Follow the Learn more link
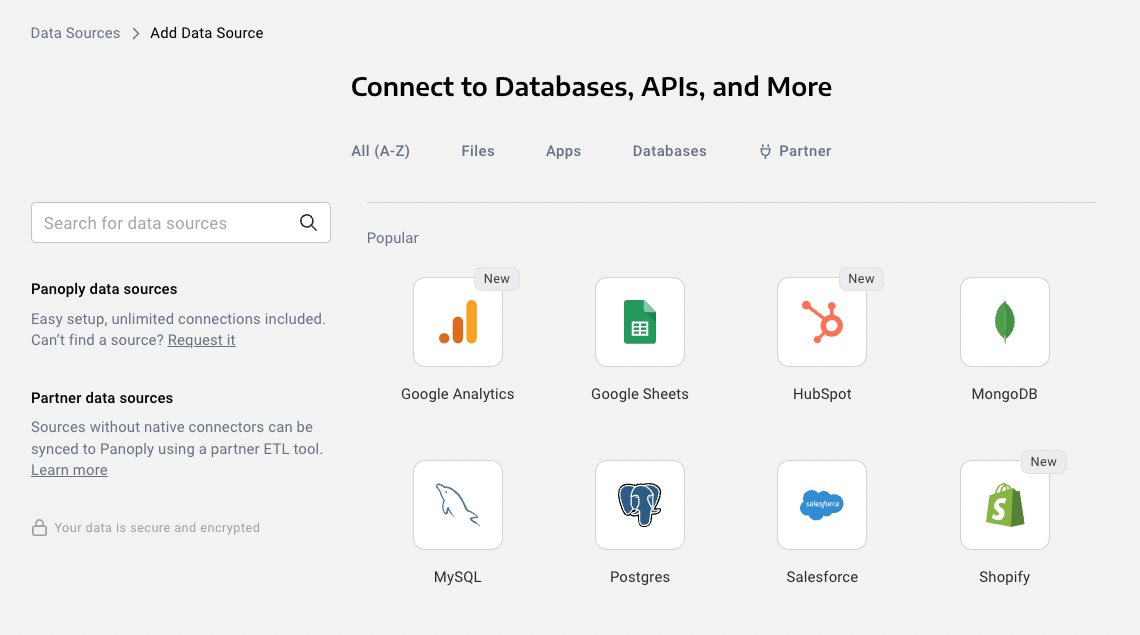 tap(69, 470)
